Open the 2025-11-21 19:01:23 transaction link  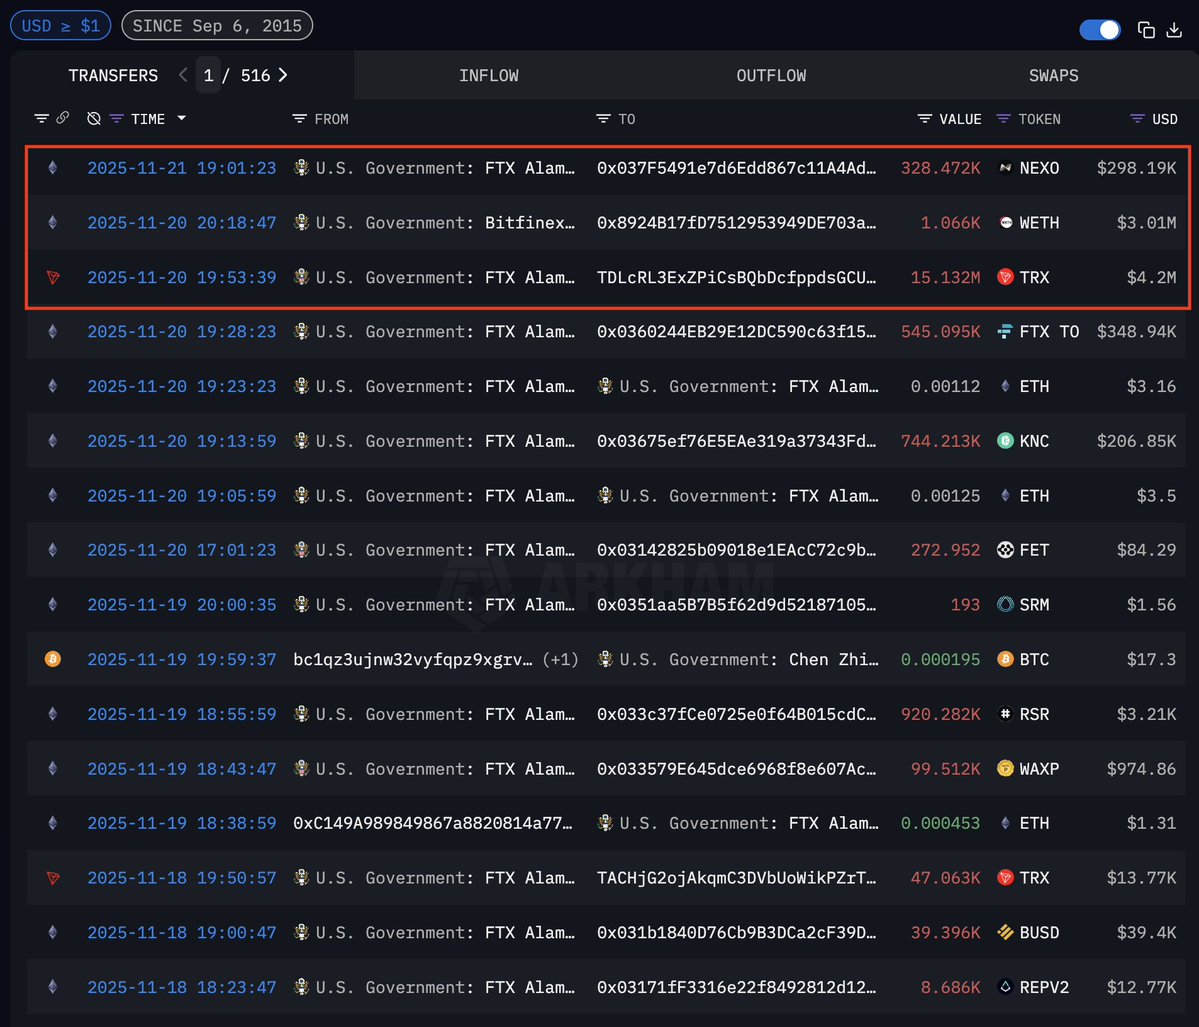tap(181, 168)
